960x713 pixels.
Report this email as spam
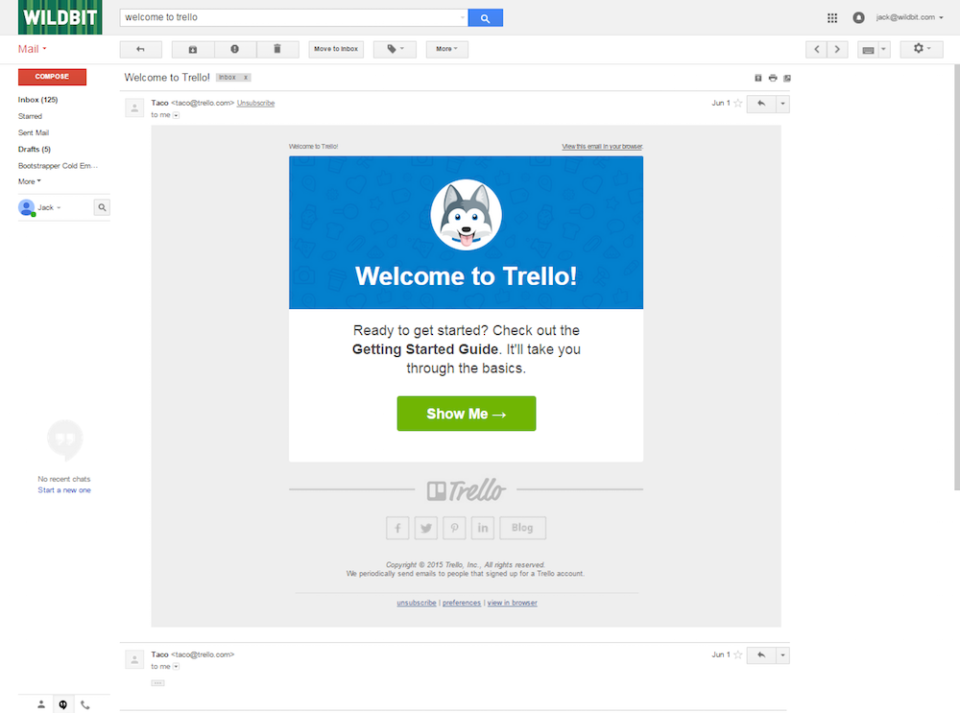[234, 49]
